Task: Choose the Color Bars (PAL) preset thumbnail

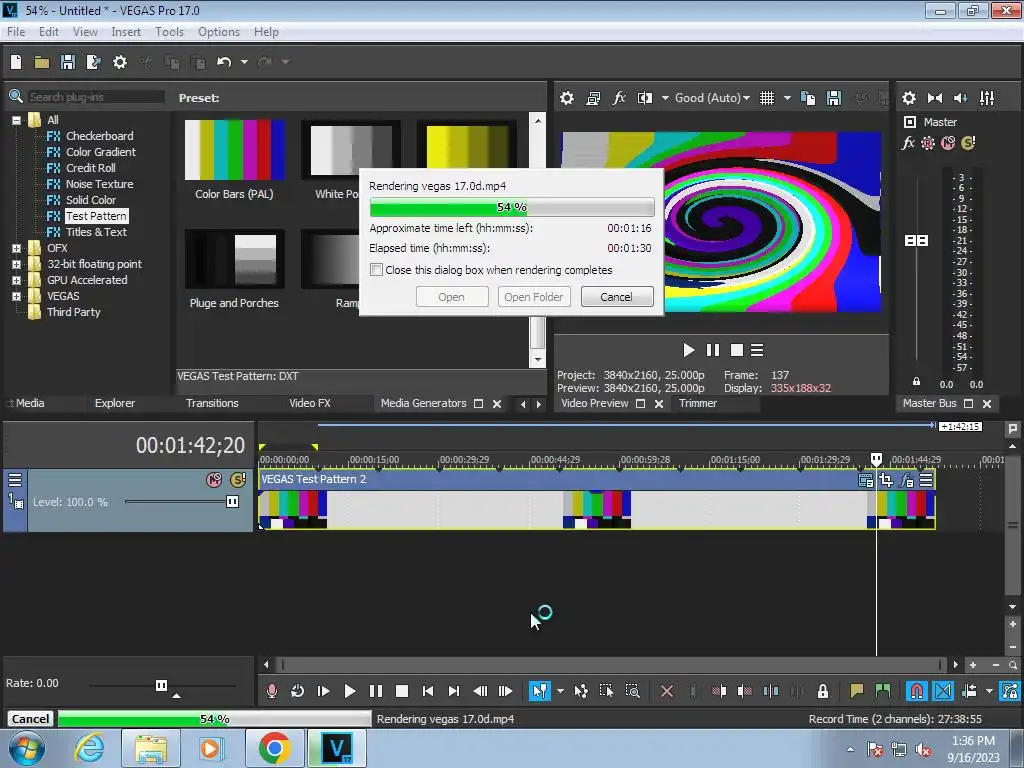Action: (x=234, y=150)
